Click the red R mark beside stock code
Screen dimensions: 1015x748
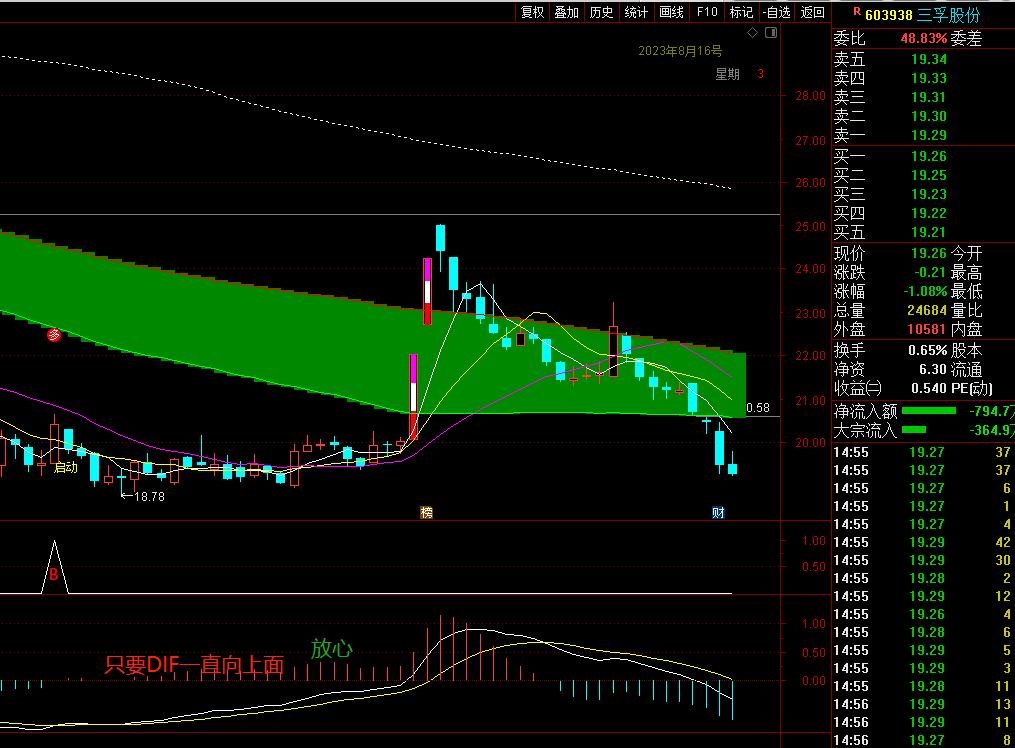pyautogui.click(x=857, y=12)
